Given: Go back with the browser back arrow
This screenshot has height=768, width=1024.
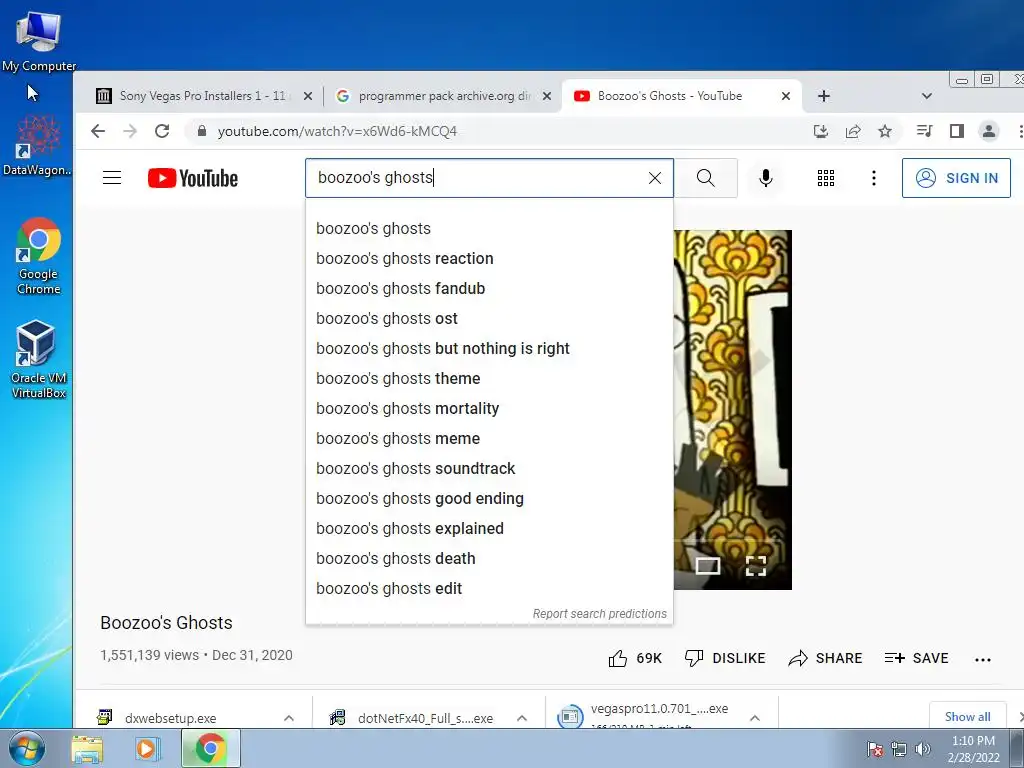Looking at the screenshot, I should click(98, 131).
